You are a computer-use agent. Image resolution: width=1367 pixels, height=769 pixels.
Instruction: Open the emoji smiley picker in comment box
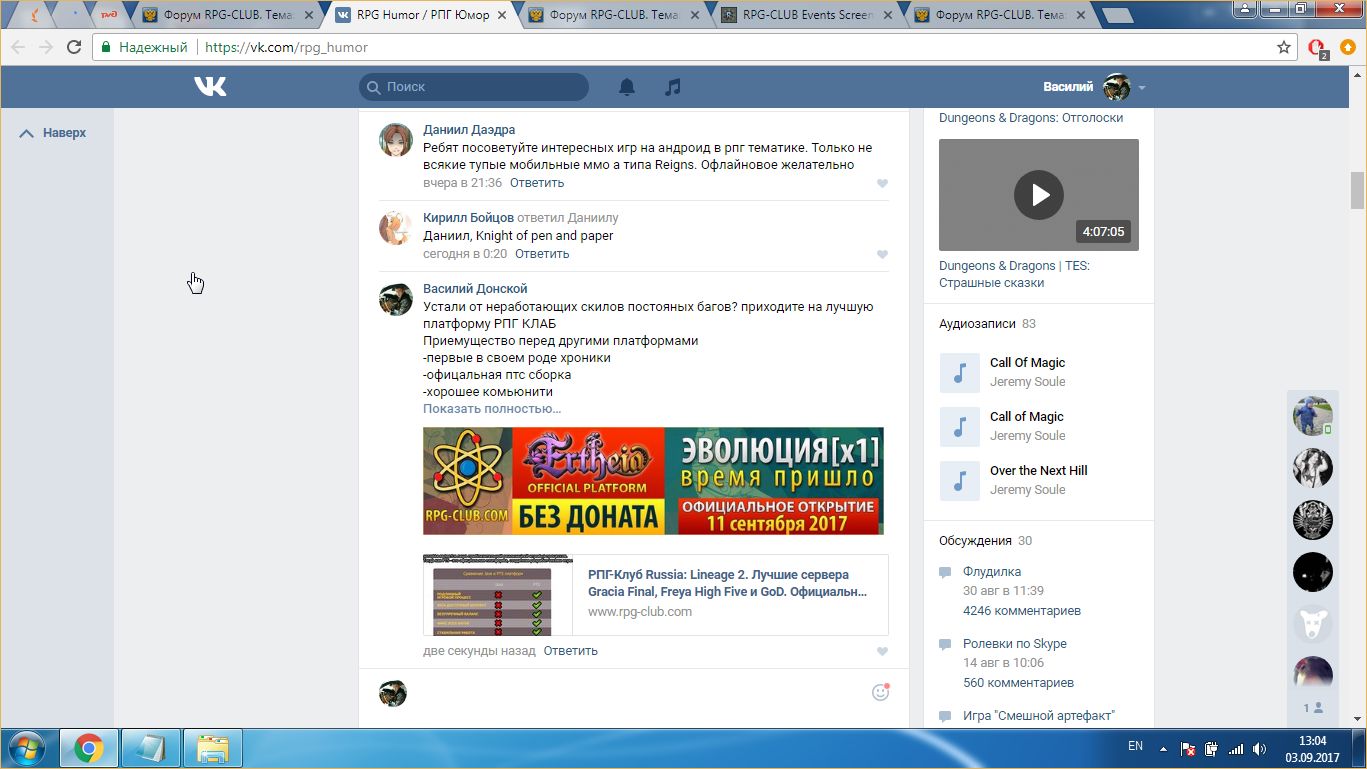click(880, 692)
